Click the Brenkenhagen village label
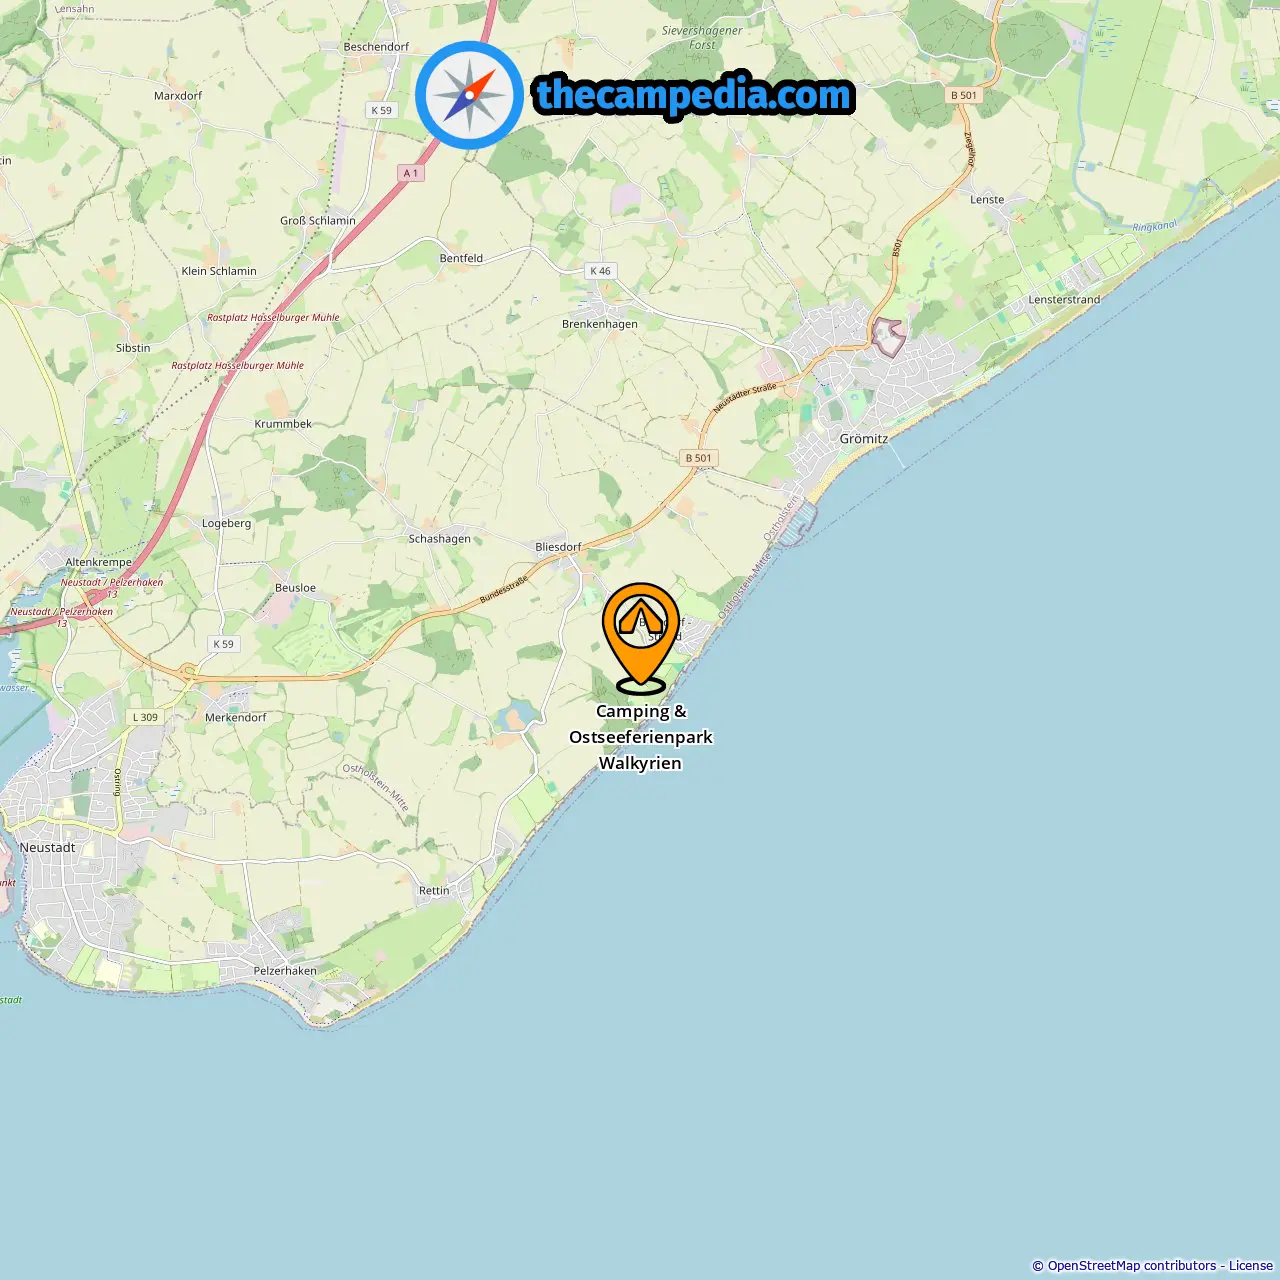Viewport: 1280px width, 1280px height. (x=600, y=324)
